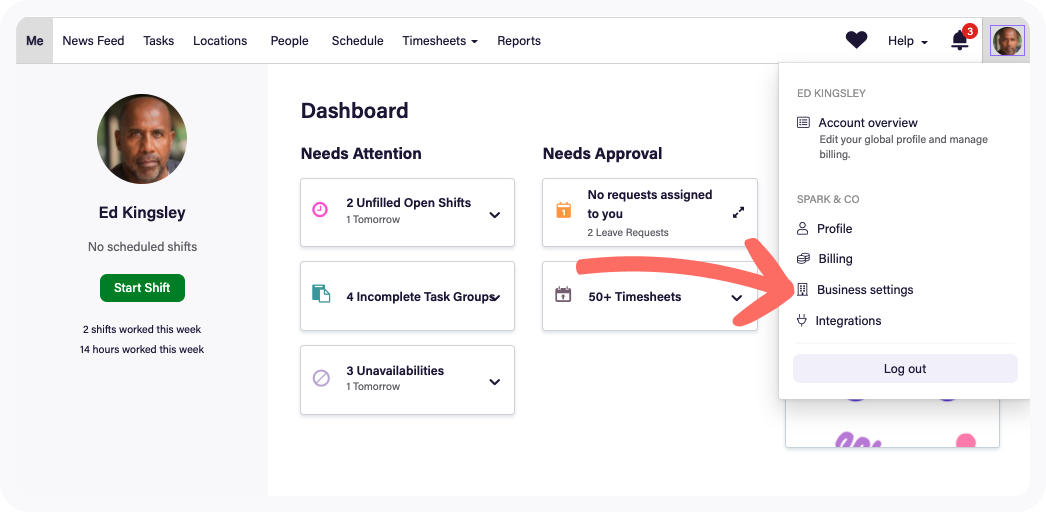Screen dimensions: 1046x512
Task: Open the Reports page
Action: coord(519,41)
